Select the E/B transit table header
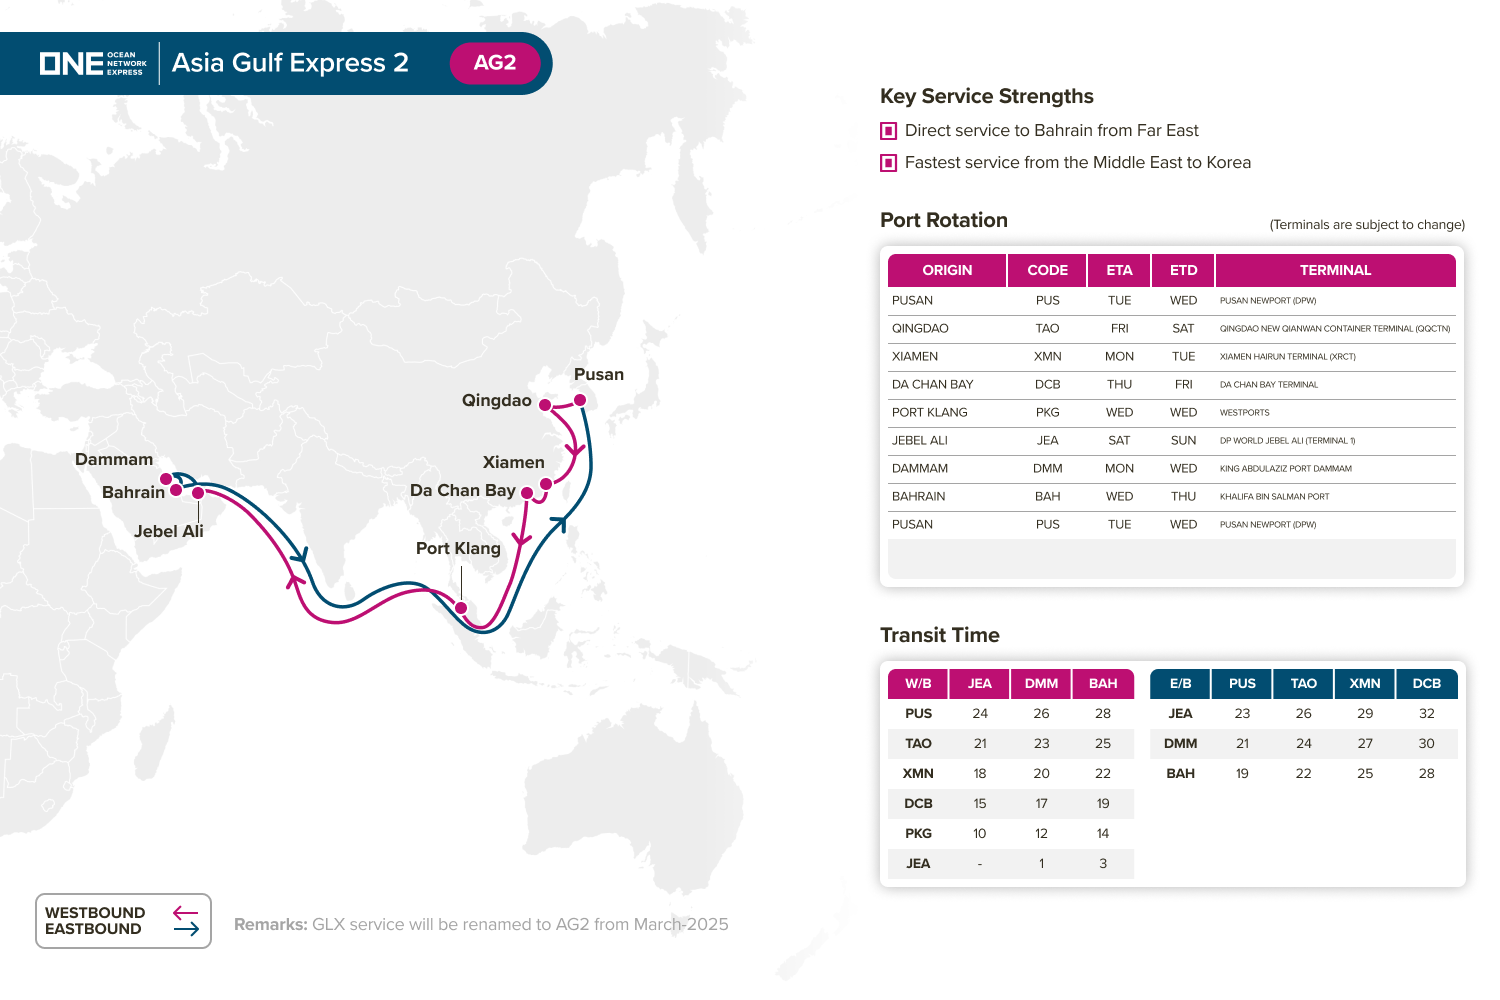The image size is (1500, 1000). coord(1180,684)
